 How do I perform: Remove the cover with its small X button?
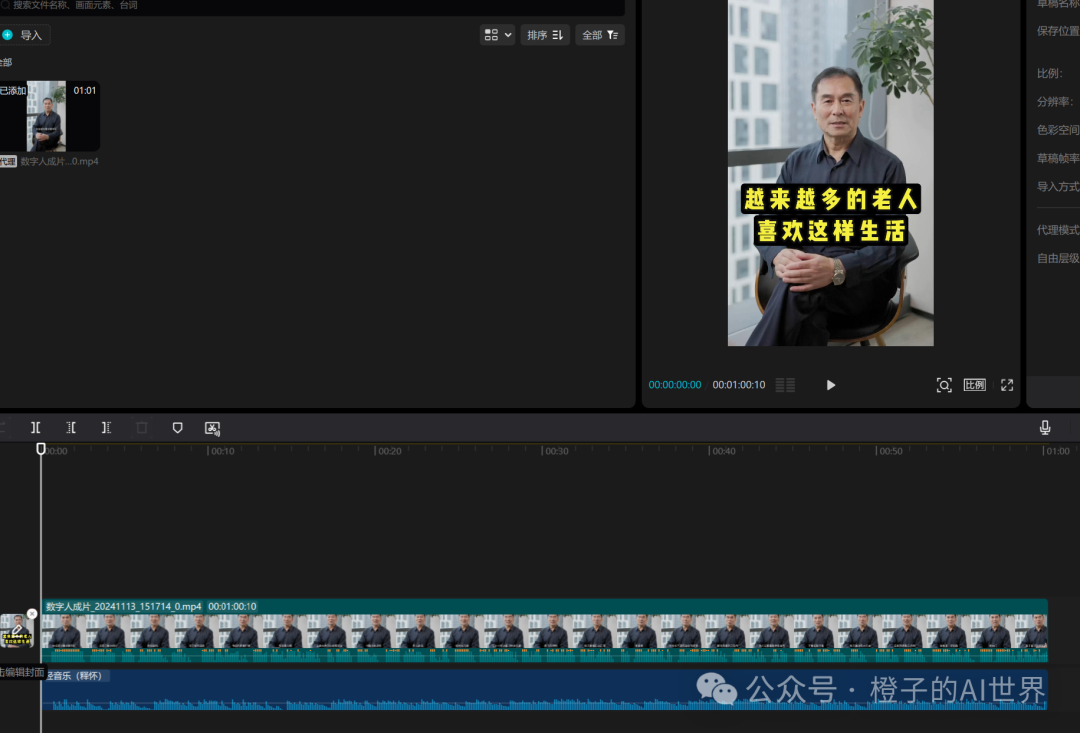coord(32,614)
